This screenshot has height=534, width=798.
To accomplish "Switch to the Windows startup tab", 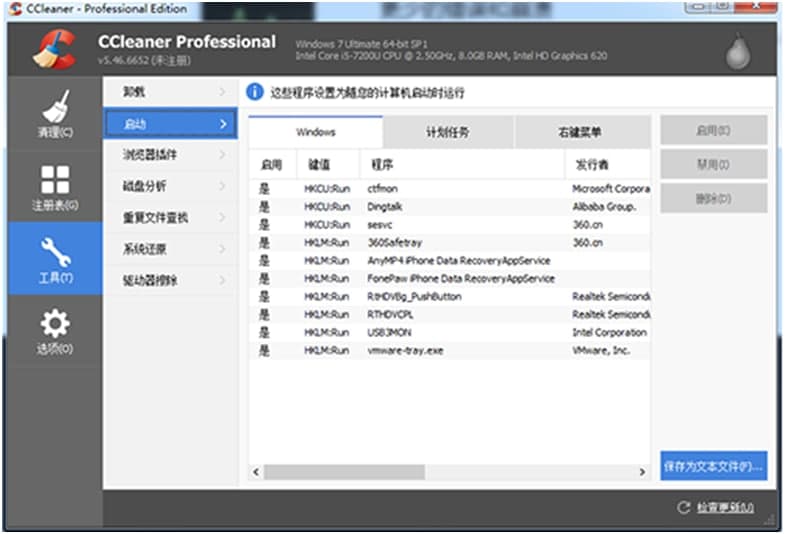I will pyautogui.click(x=316, y=132).
